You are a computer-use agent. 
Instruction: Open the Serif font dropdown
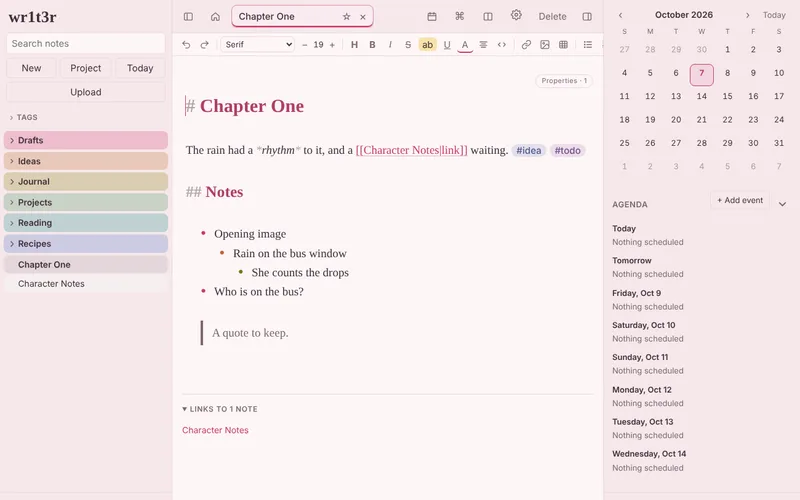coord(258,44)
